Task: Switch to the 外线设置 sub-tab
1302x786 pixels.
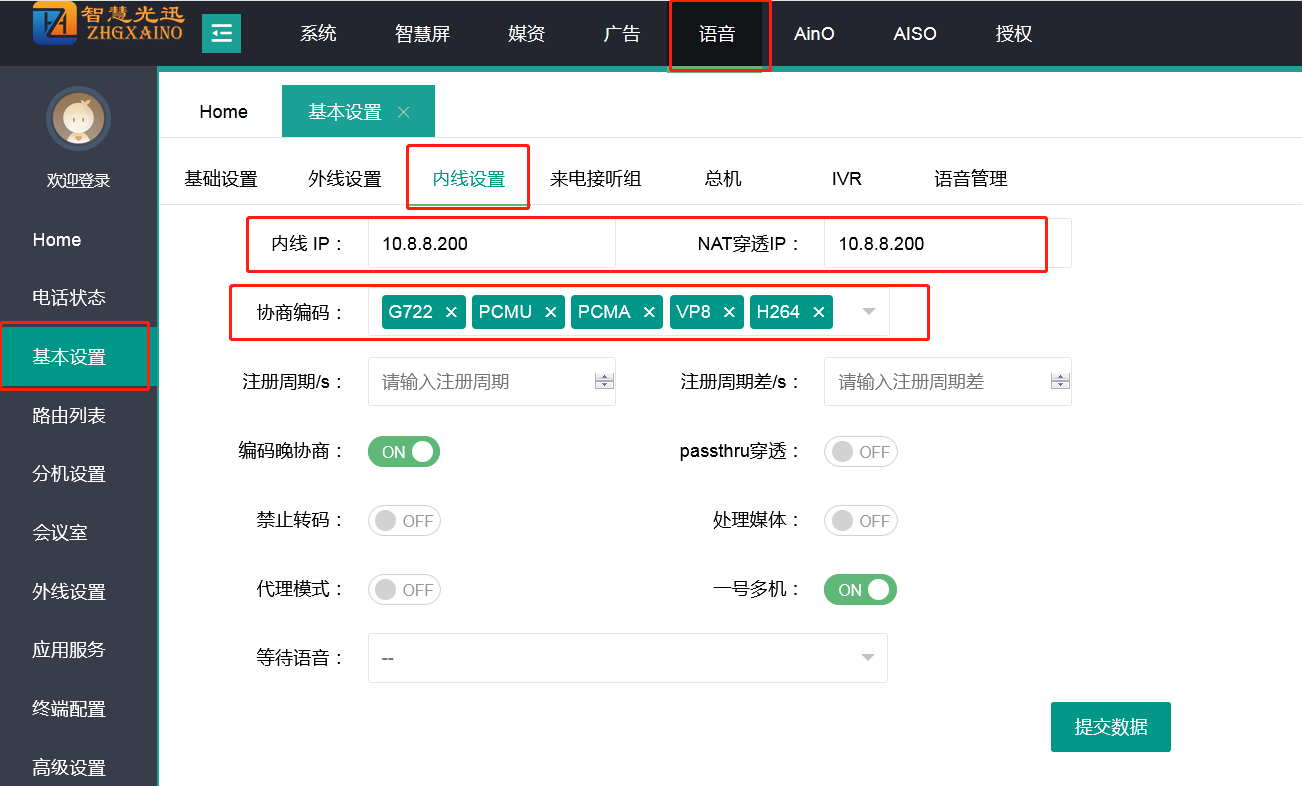Action: tap(345, 179)
